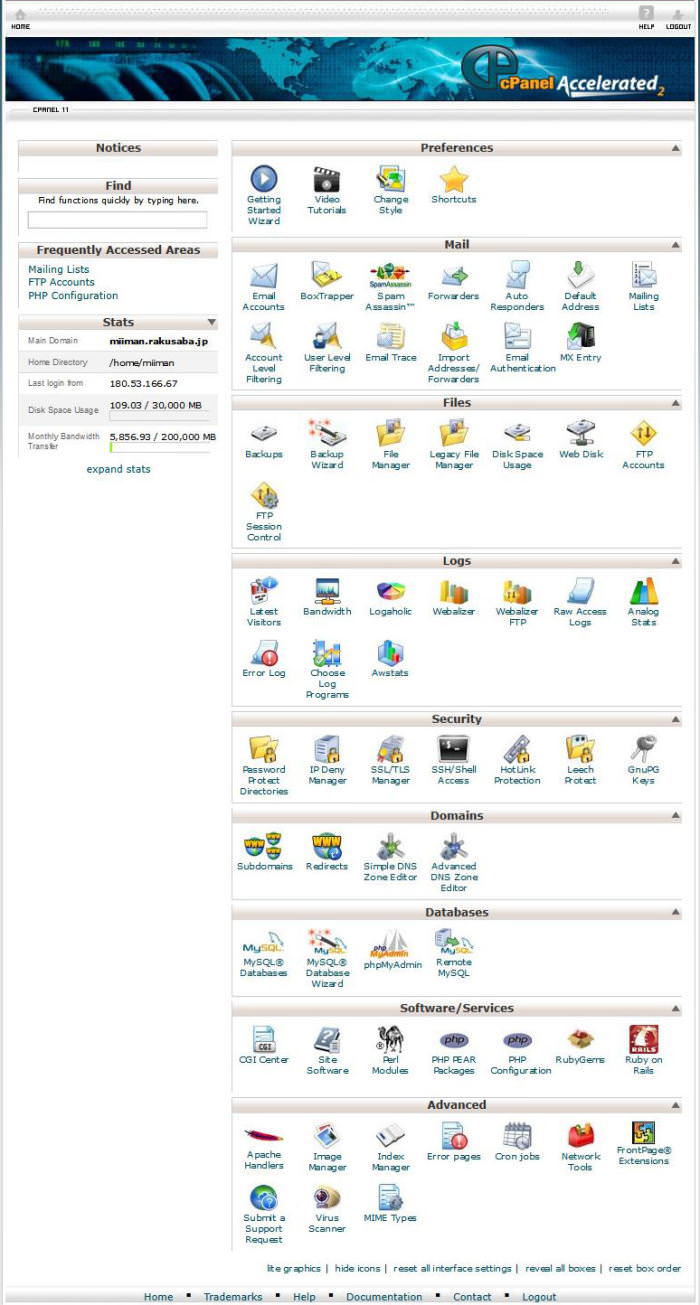Open the Bandwidth logs icon
The width and height of the screenshot is (700, 1305).
point(327,591)
